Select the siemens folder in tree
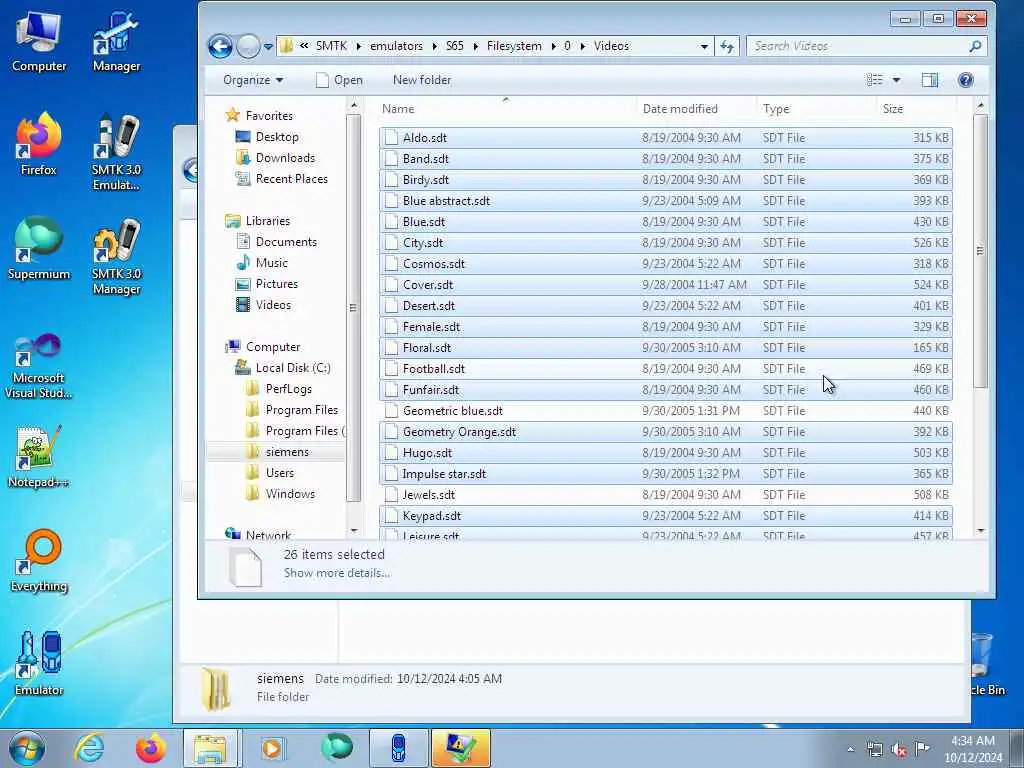 287,452
